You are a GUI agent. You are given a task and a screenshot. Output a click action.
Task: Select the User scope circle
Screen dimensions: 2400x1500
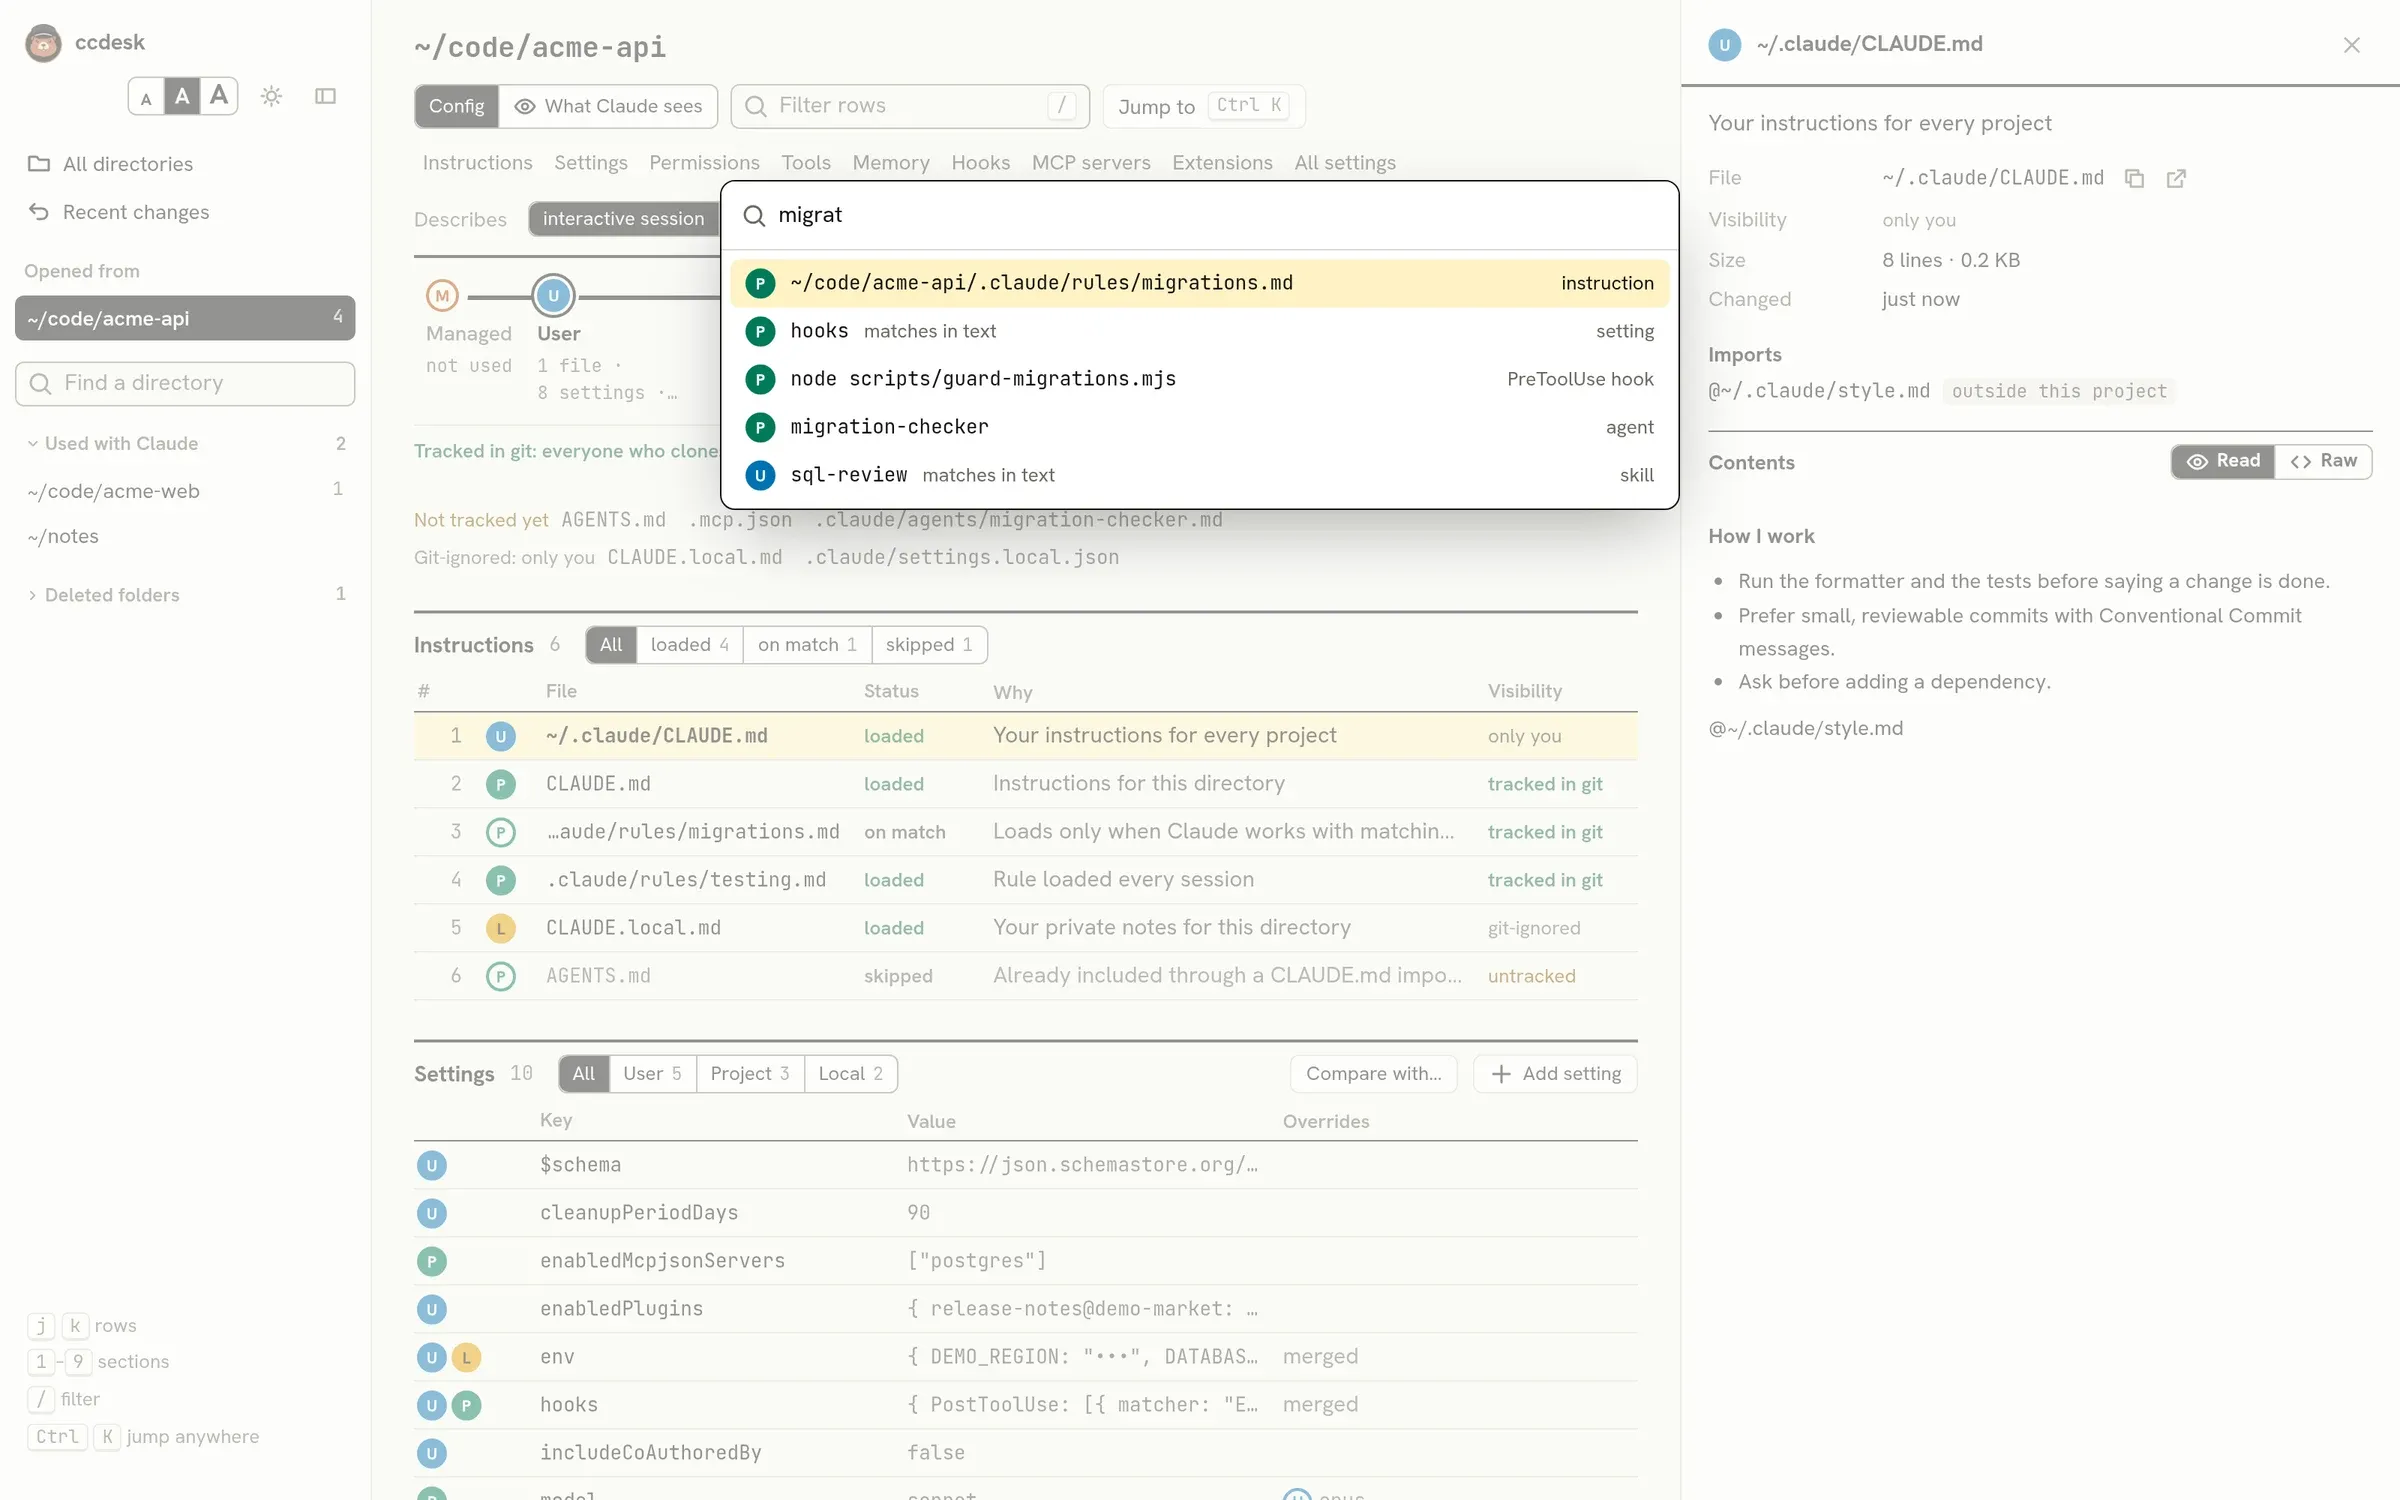553,296
